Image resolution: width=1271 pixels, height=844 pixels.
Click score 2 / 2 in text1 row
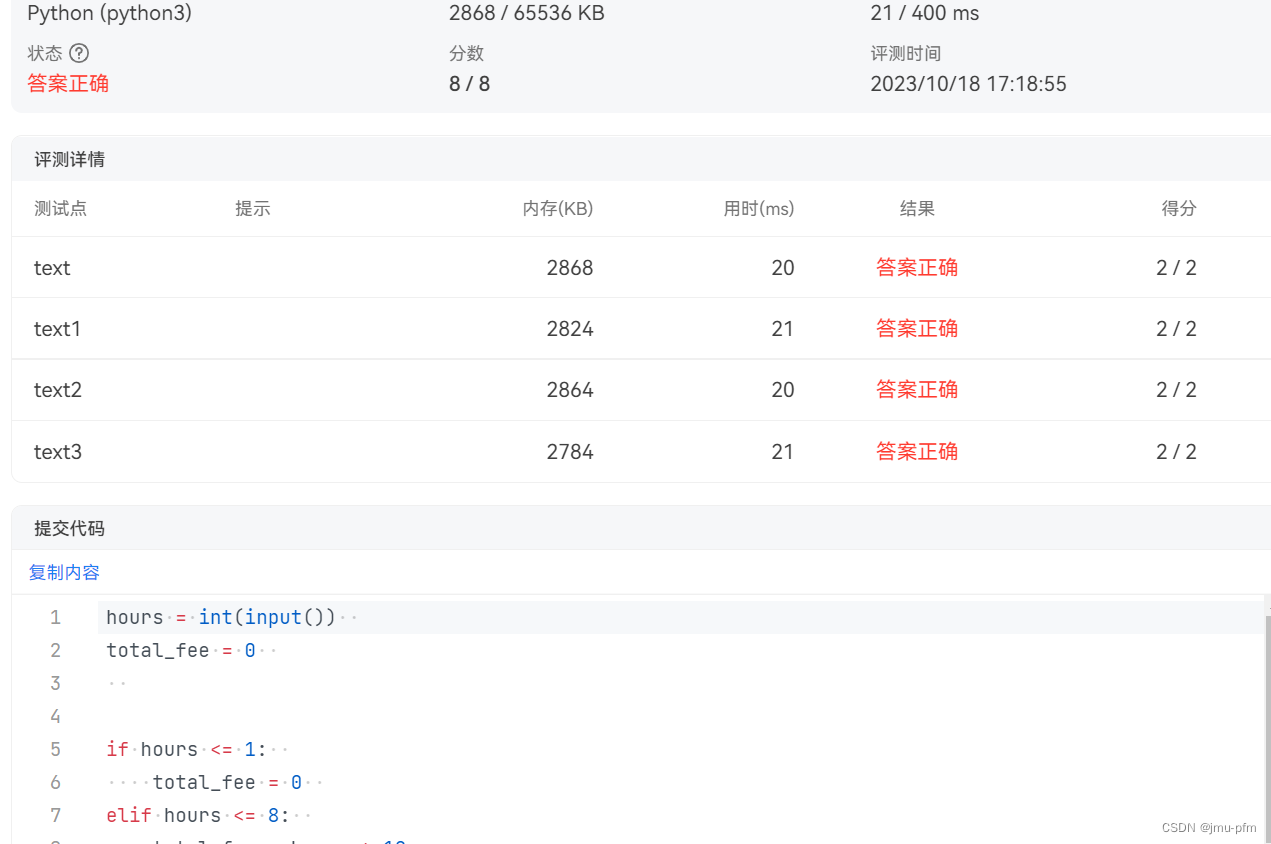tap(1177, 329)
